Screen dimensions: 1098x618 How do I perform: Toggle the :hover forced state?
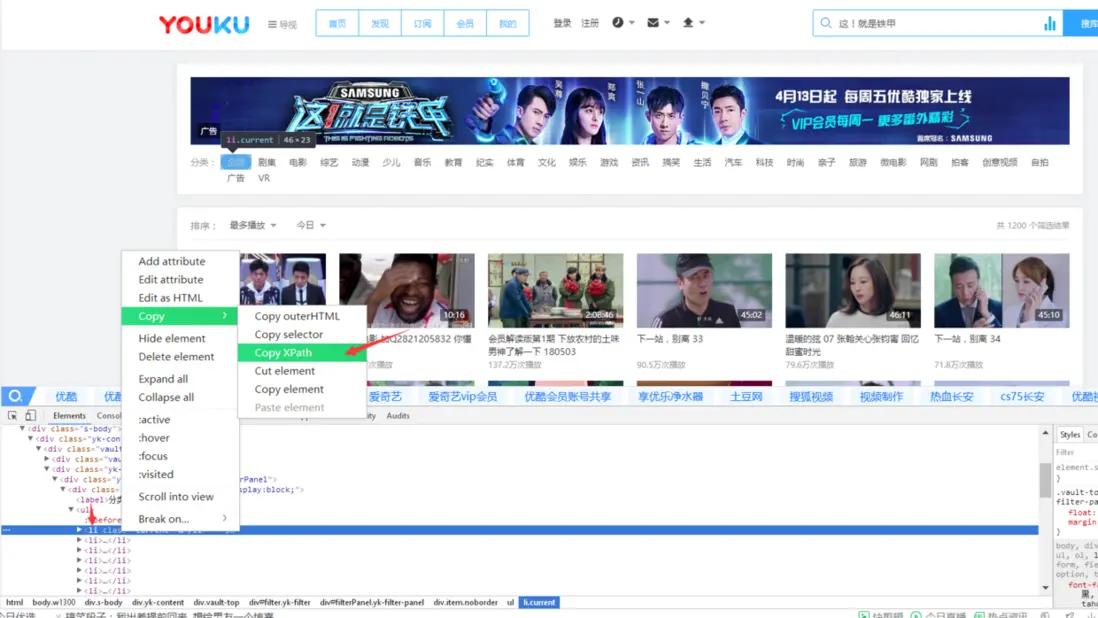pyautogui.click(x=154, y=437)
